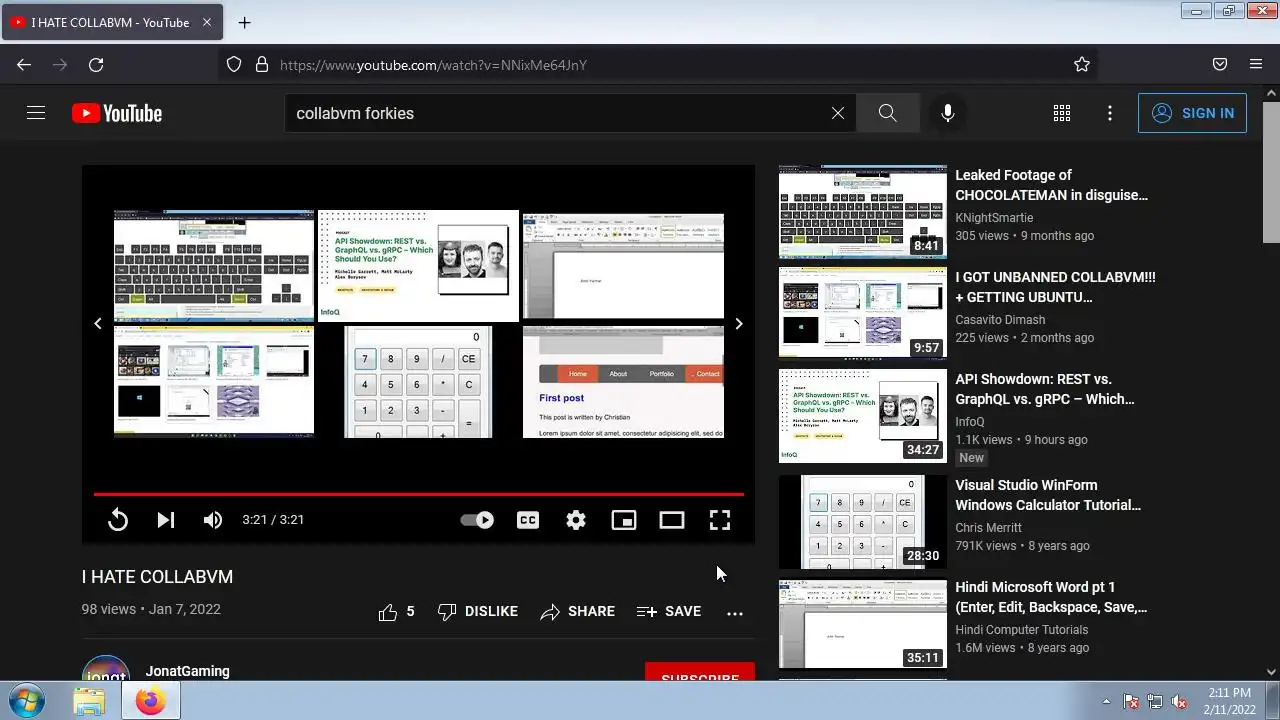Start voice search with microphone
The height and width of the screenshot is (720, 1280).
(948, 113)
